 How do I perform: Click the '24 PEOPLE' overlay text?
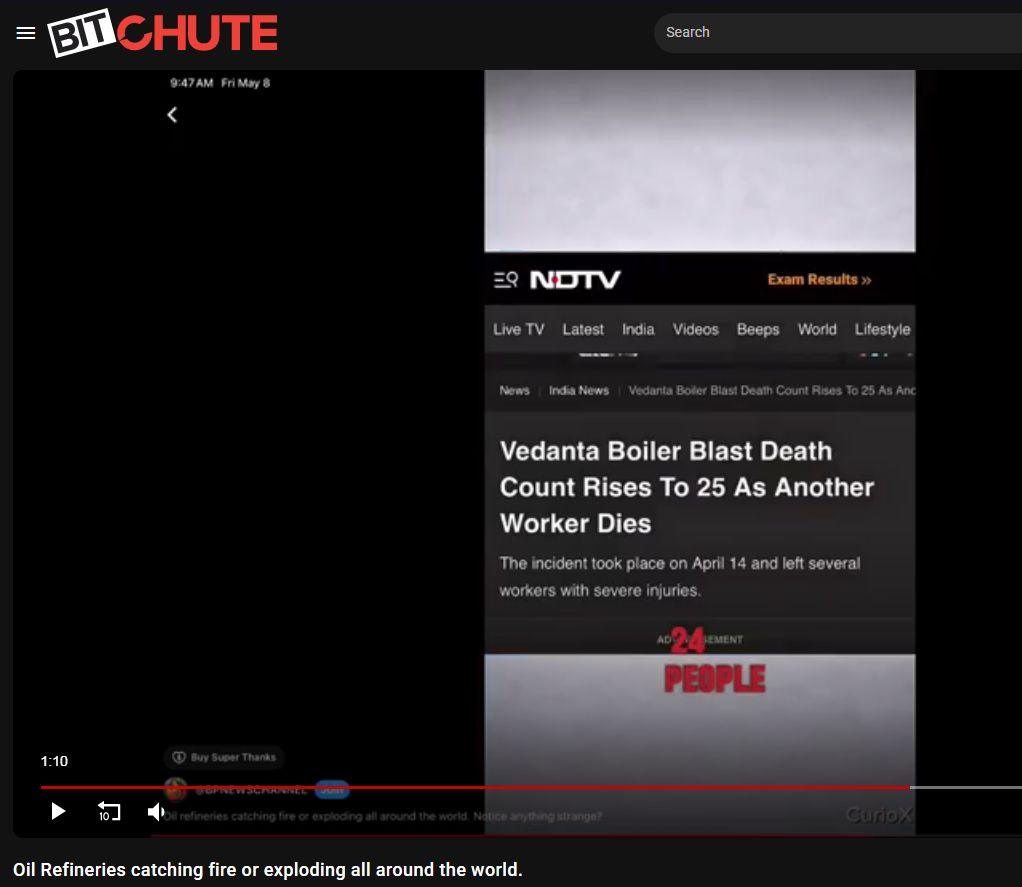click(x=714, y=660)
